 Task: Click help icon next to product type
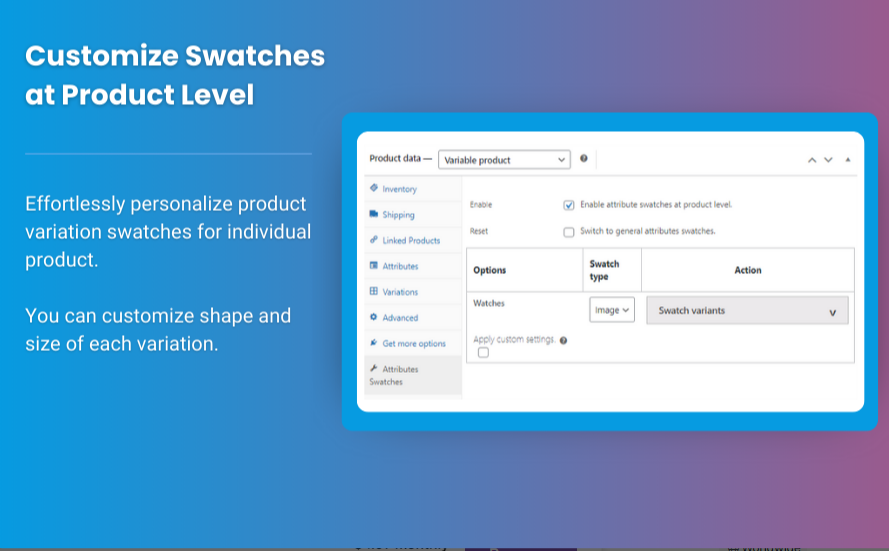[x=583, y=159]
